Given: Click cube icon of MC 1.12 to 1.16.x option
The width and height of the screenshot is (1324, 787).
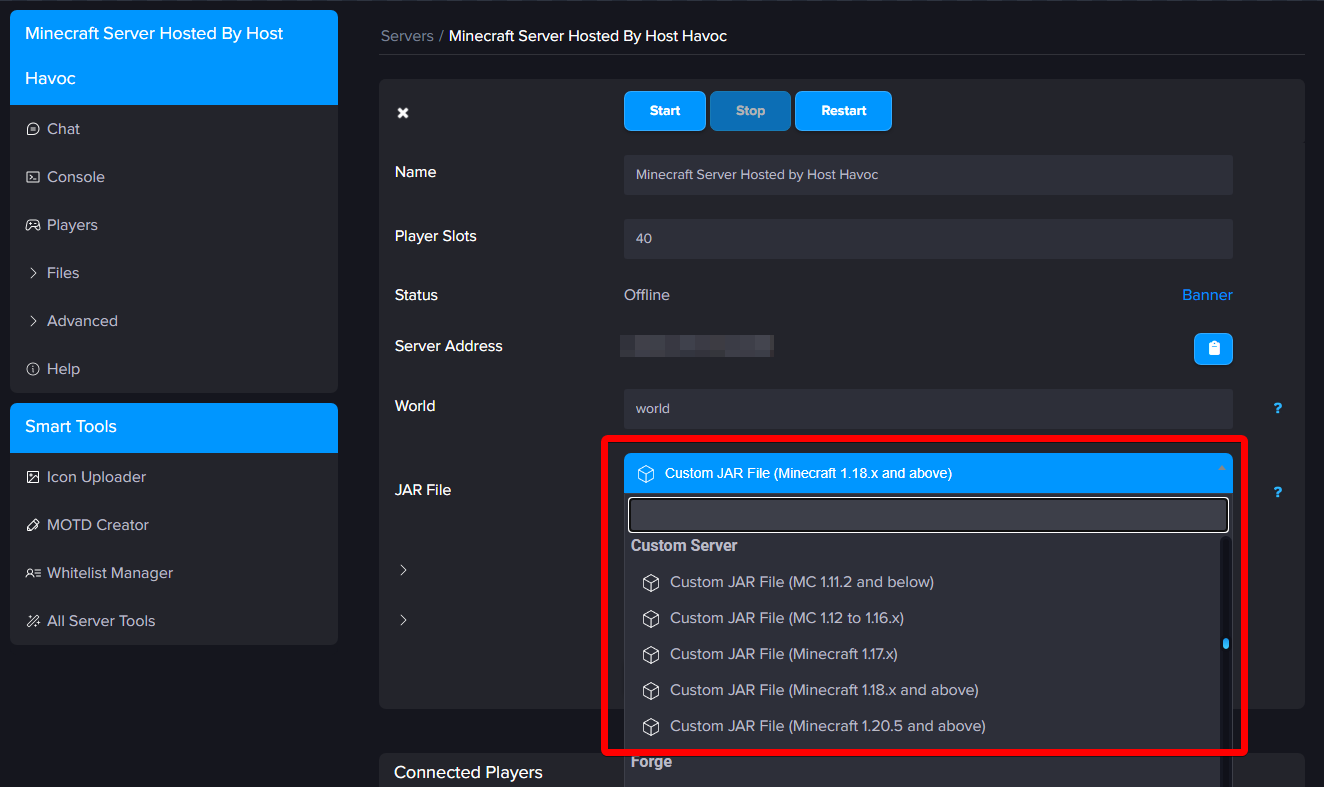Looking at the screenshot, I should [651, 619].
